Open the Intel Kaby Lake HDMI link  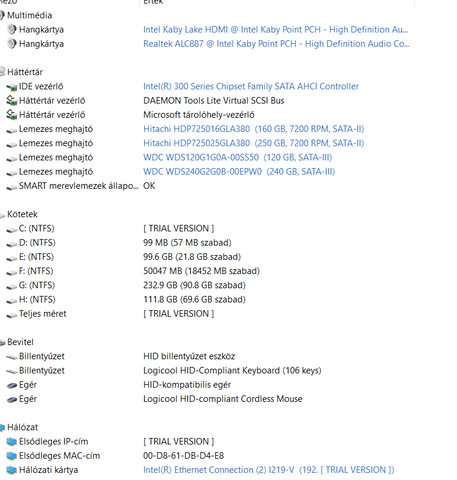coord(276,30)
